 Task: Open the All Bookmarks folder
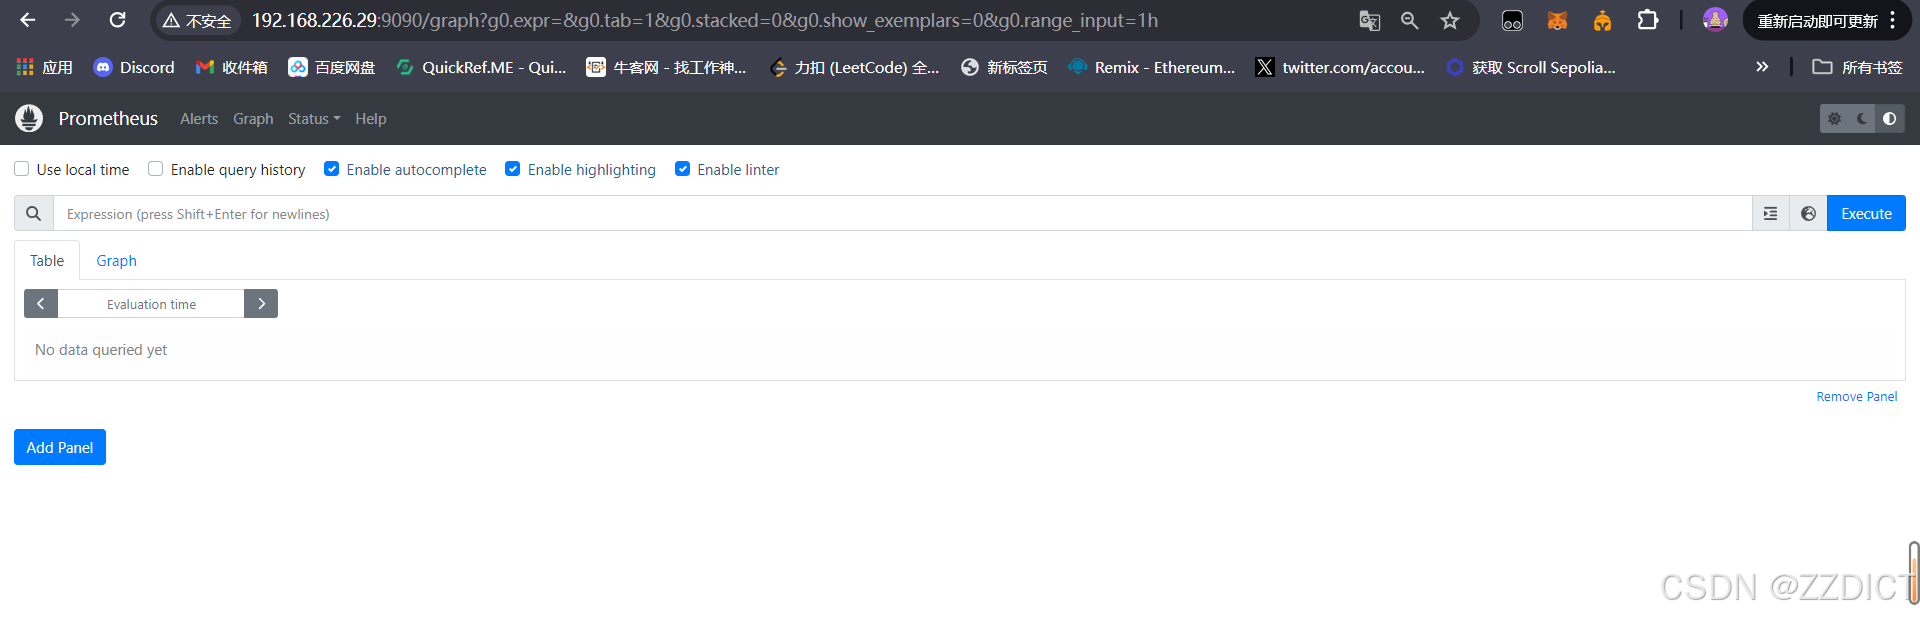pos(1857,67)
